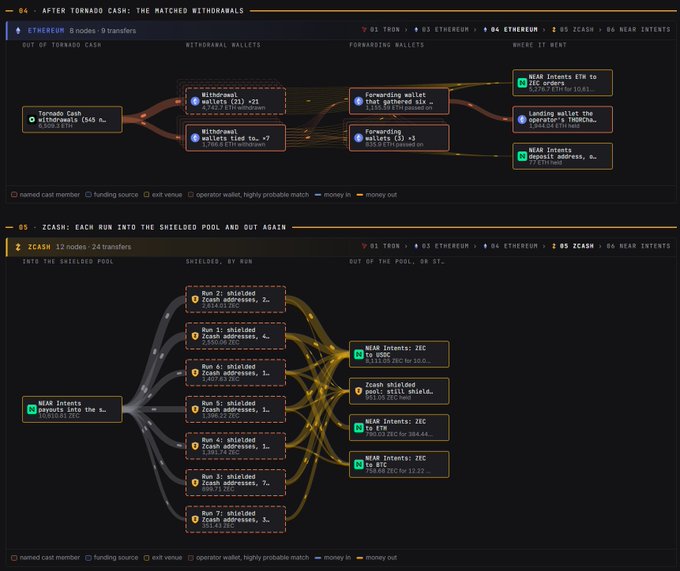Click 'ZCASH: EACH RUN INTO THE SHIELDED POOL' heading

[164, 227]
